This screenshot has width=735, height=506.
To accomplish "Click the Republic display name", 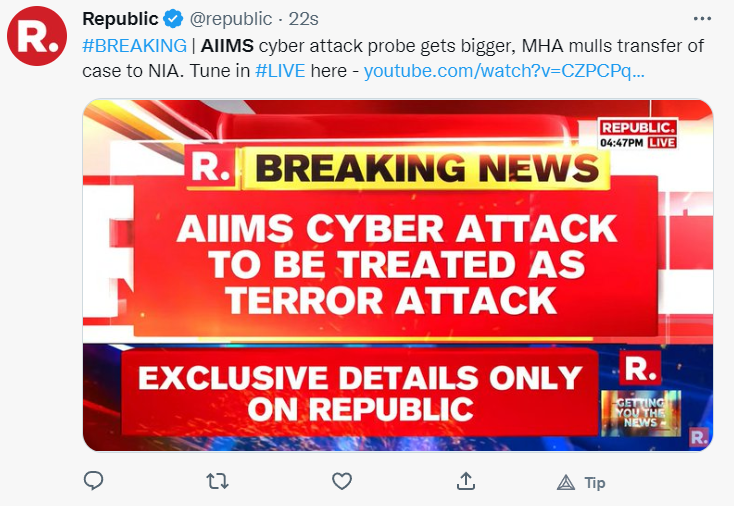I will tap(119, 20).
